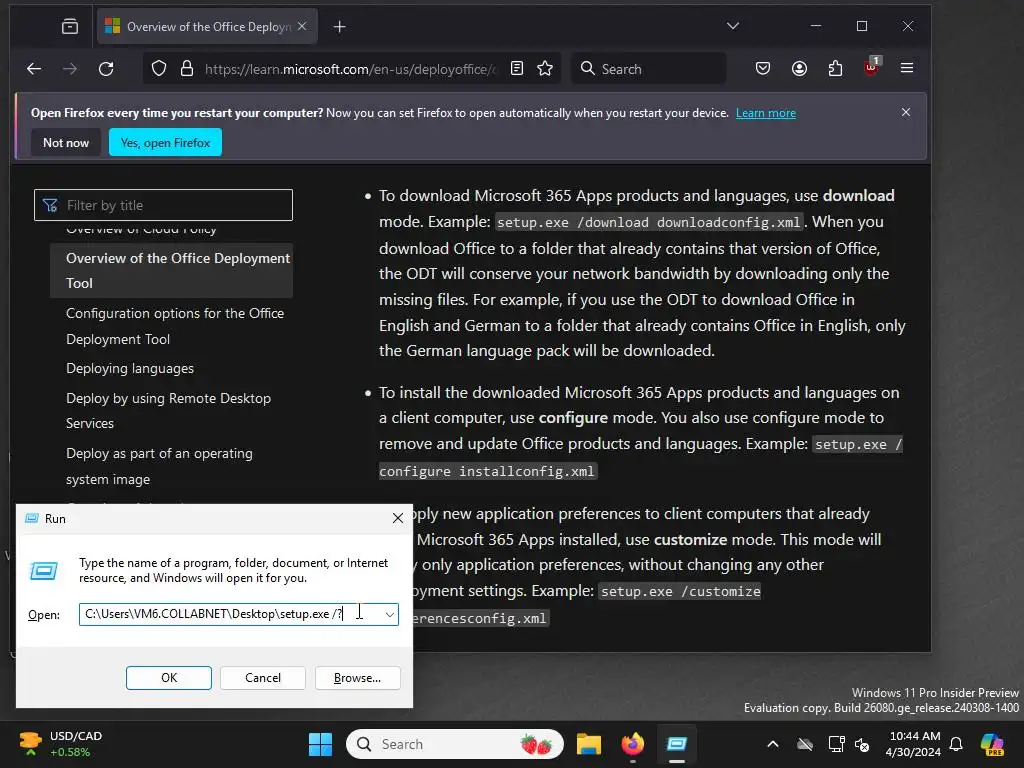Bookmark this page with the star icon

click(545, 69)
